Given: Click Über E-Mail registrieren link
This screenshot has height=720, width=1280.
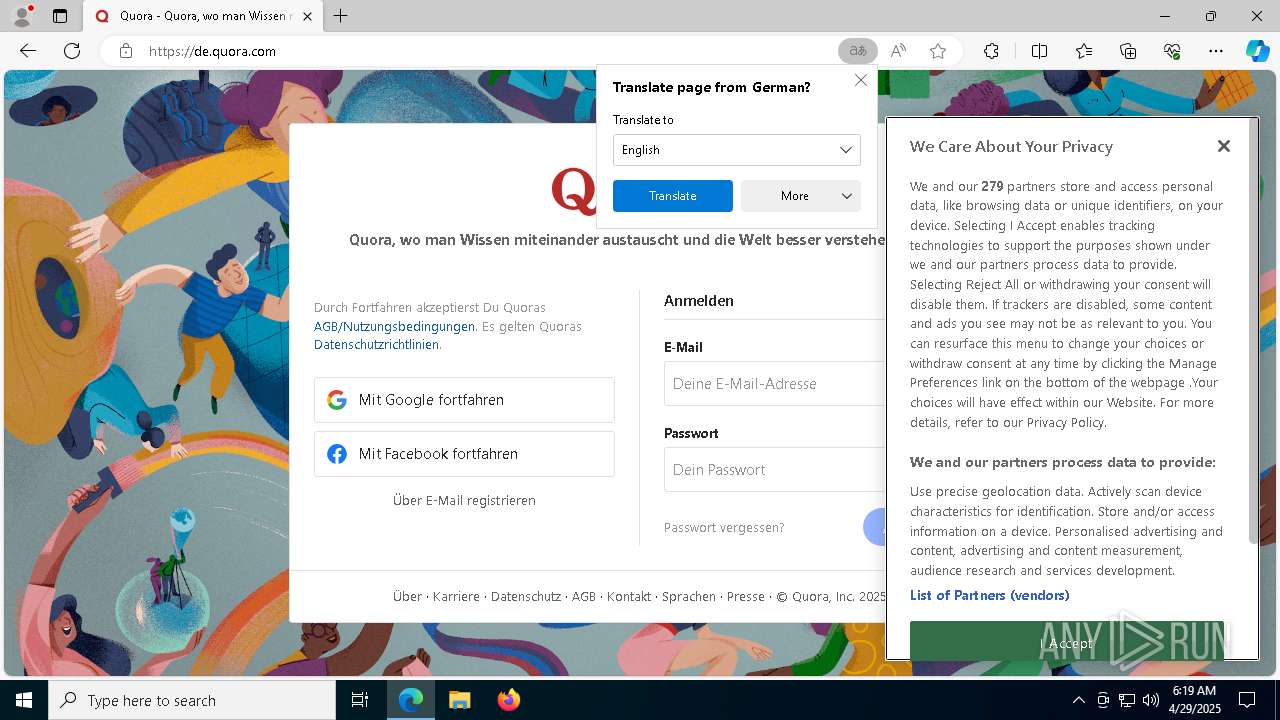Looking at the screenshot, I should tap(464, 500).
